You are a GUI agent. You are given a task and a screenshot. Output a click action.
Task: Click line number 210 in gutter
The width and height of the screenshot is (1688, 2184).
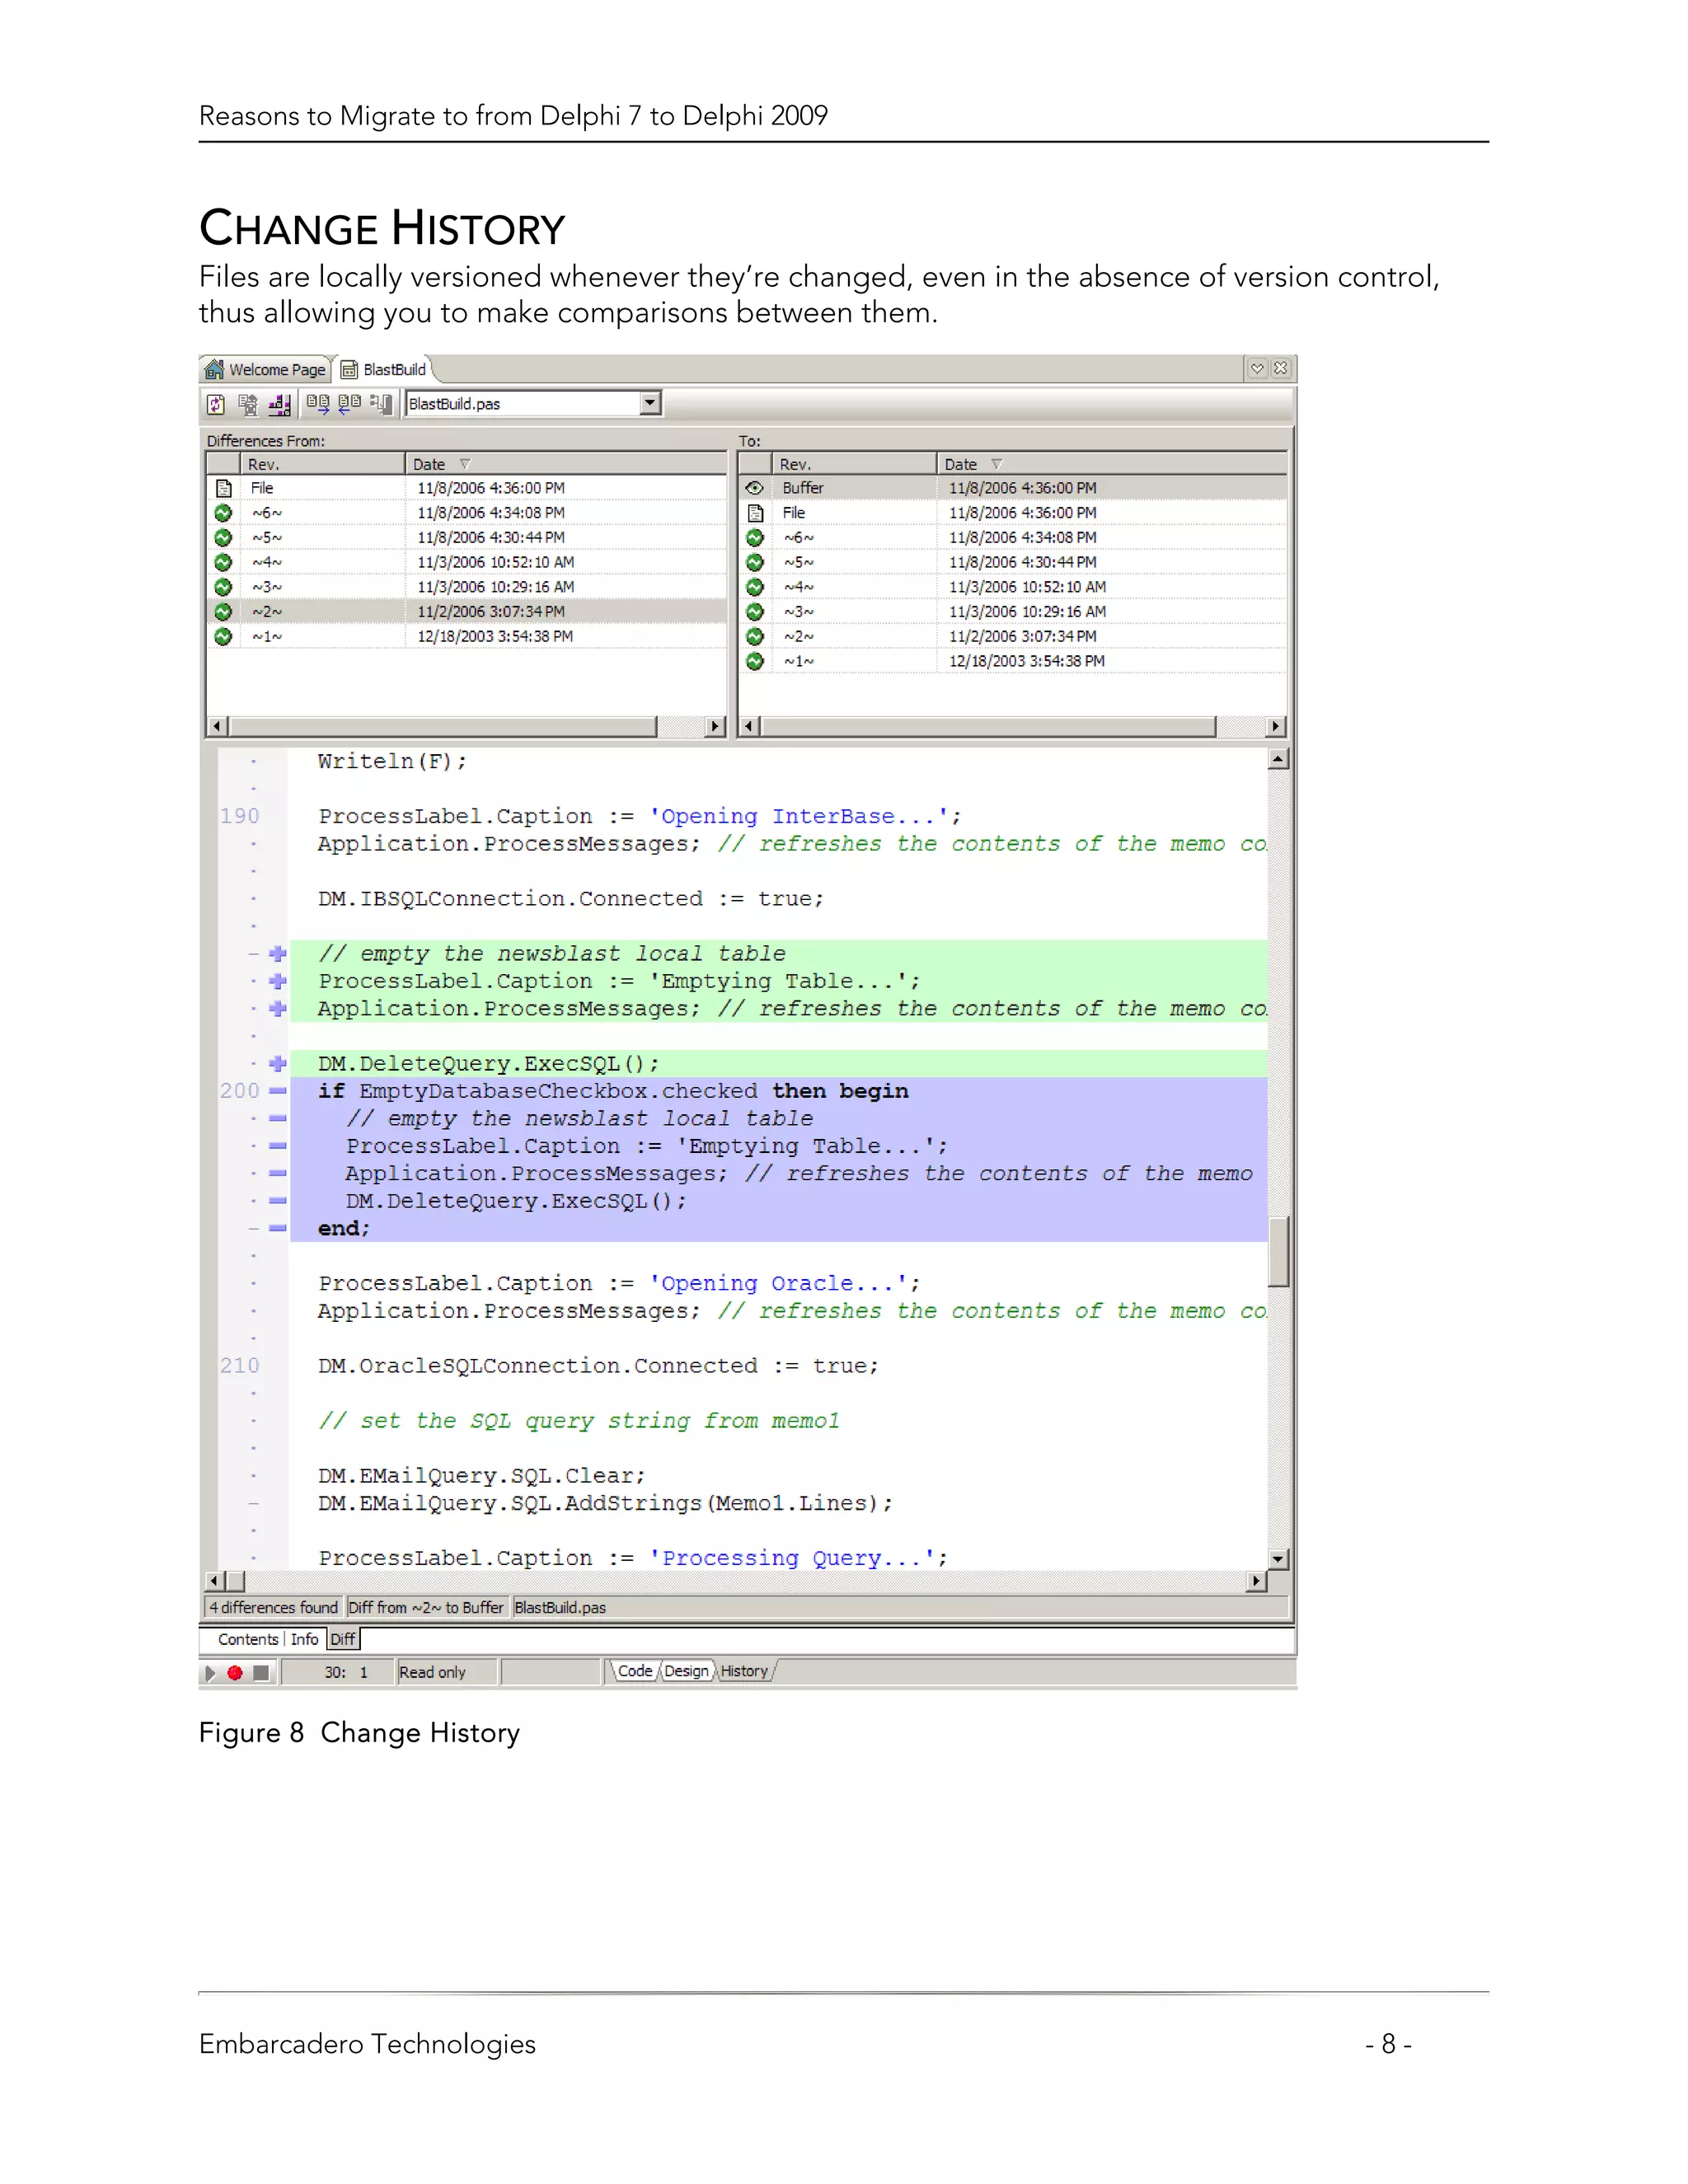tap(239, 1365)
